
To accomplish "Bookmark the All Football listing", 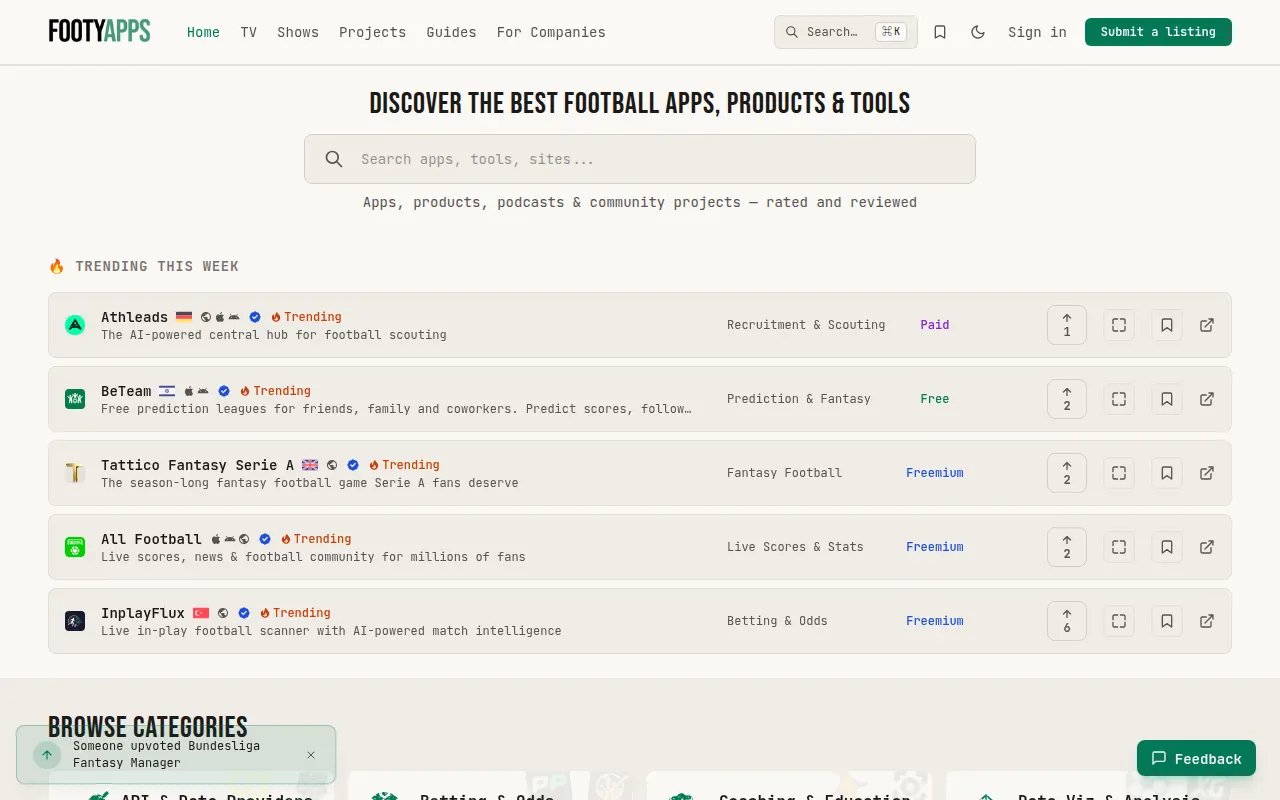I will coord(1167,547).
